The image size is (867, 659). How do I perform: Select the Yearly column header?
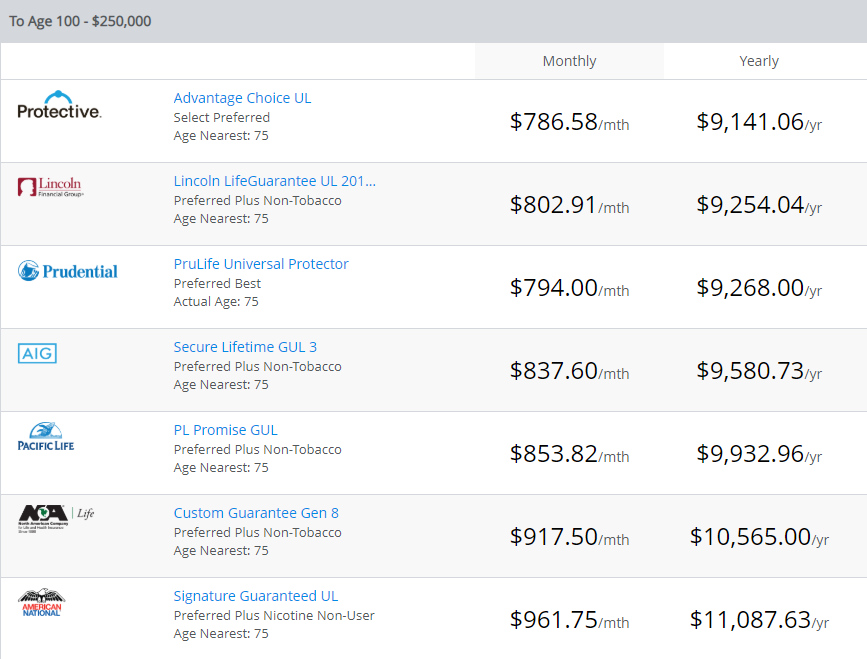point(759,61)
